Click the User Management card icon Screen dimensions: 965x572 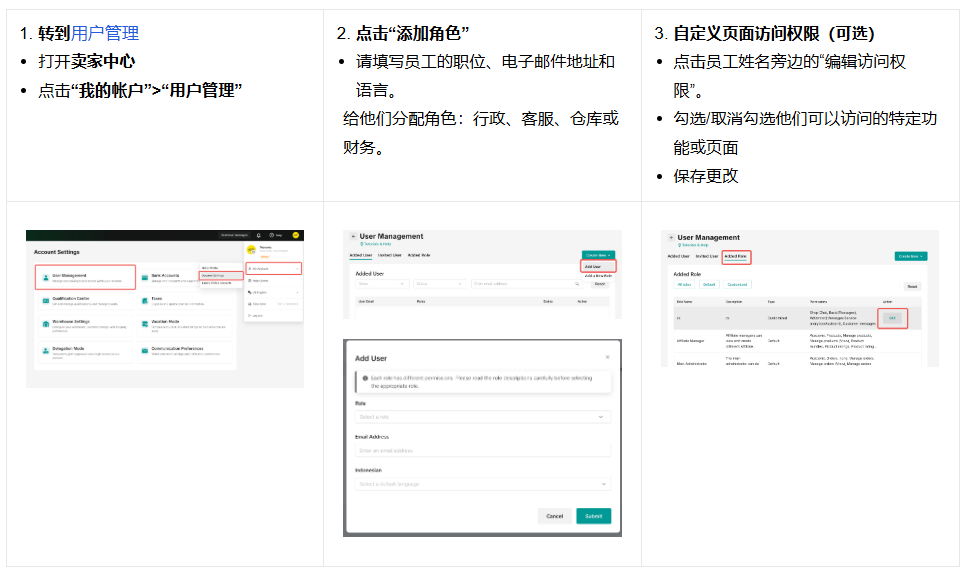(44, 276)
